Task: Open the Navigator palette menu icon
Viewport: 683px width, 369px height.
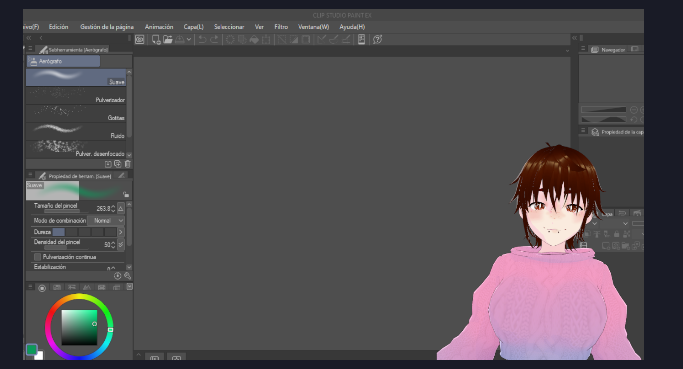Action: [x=583, y=49]
